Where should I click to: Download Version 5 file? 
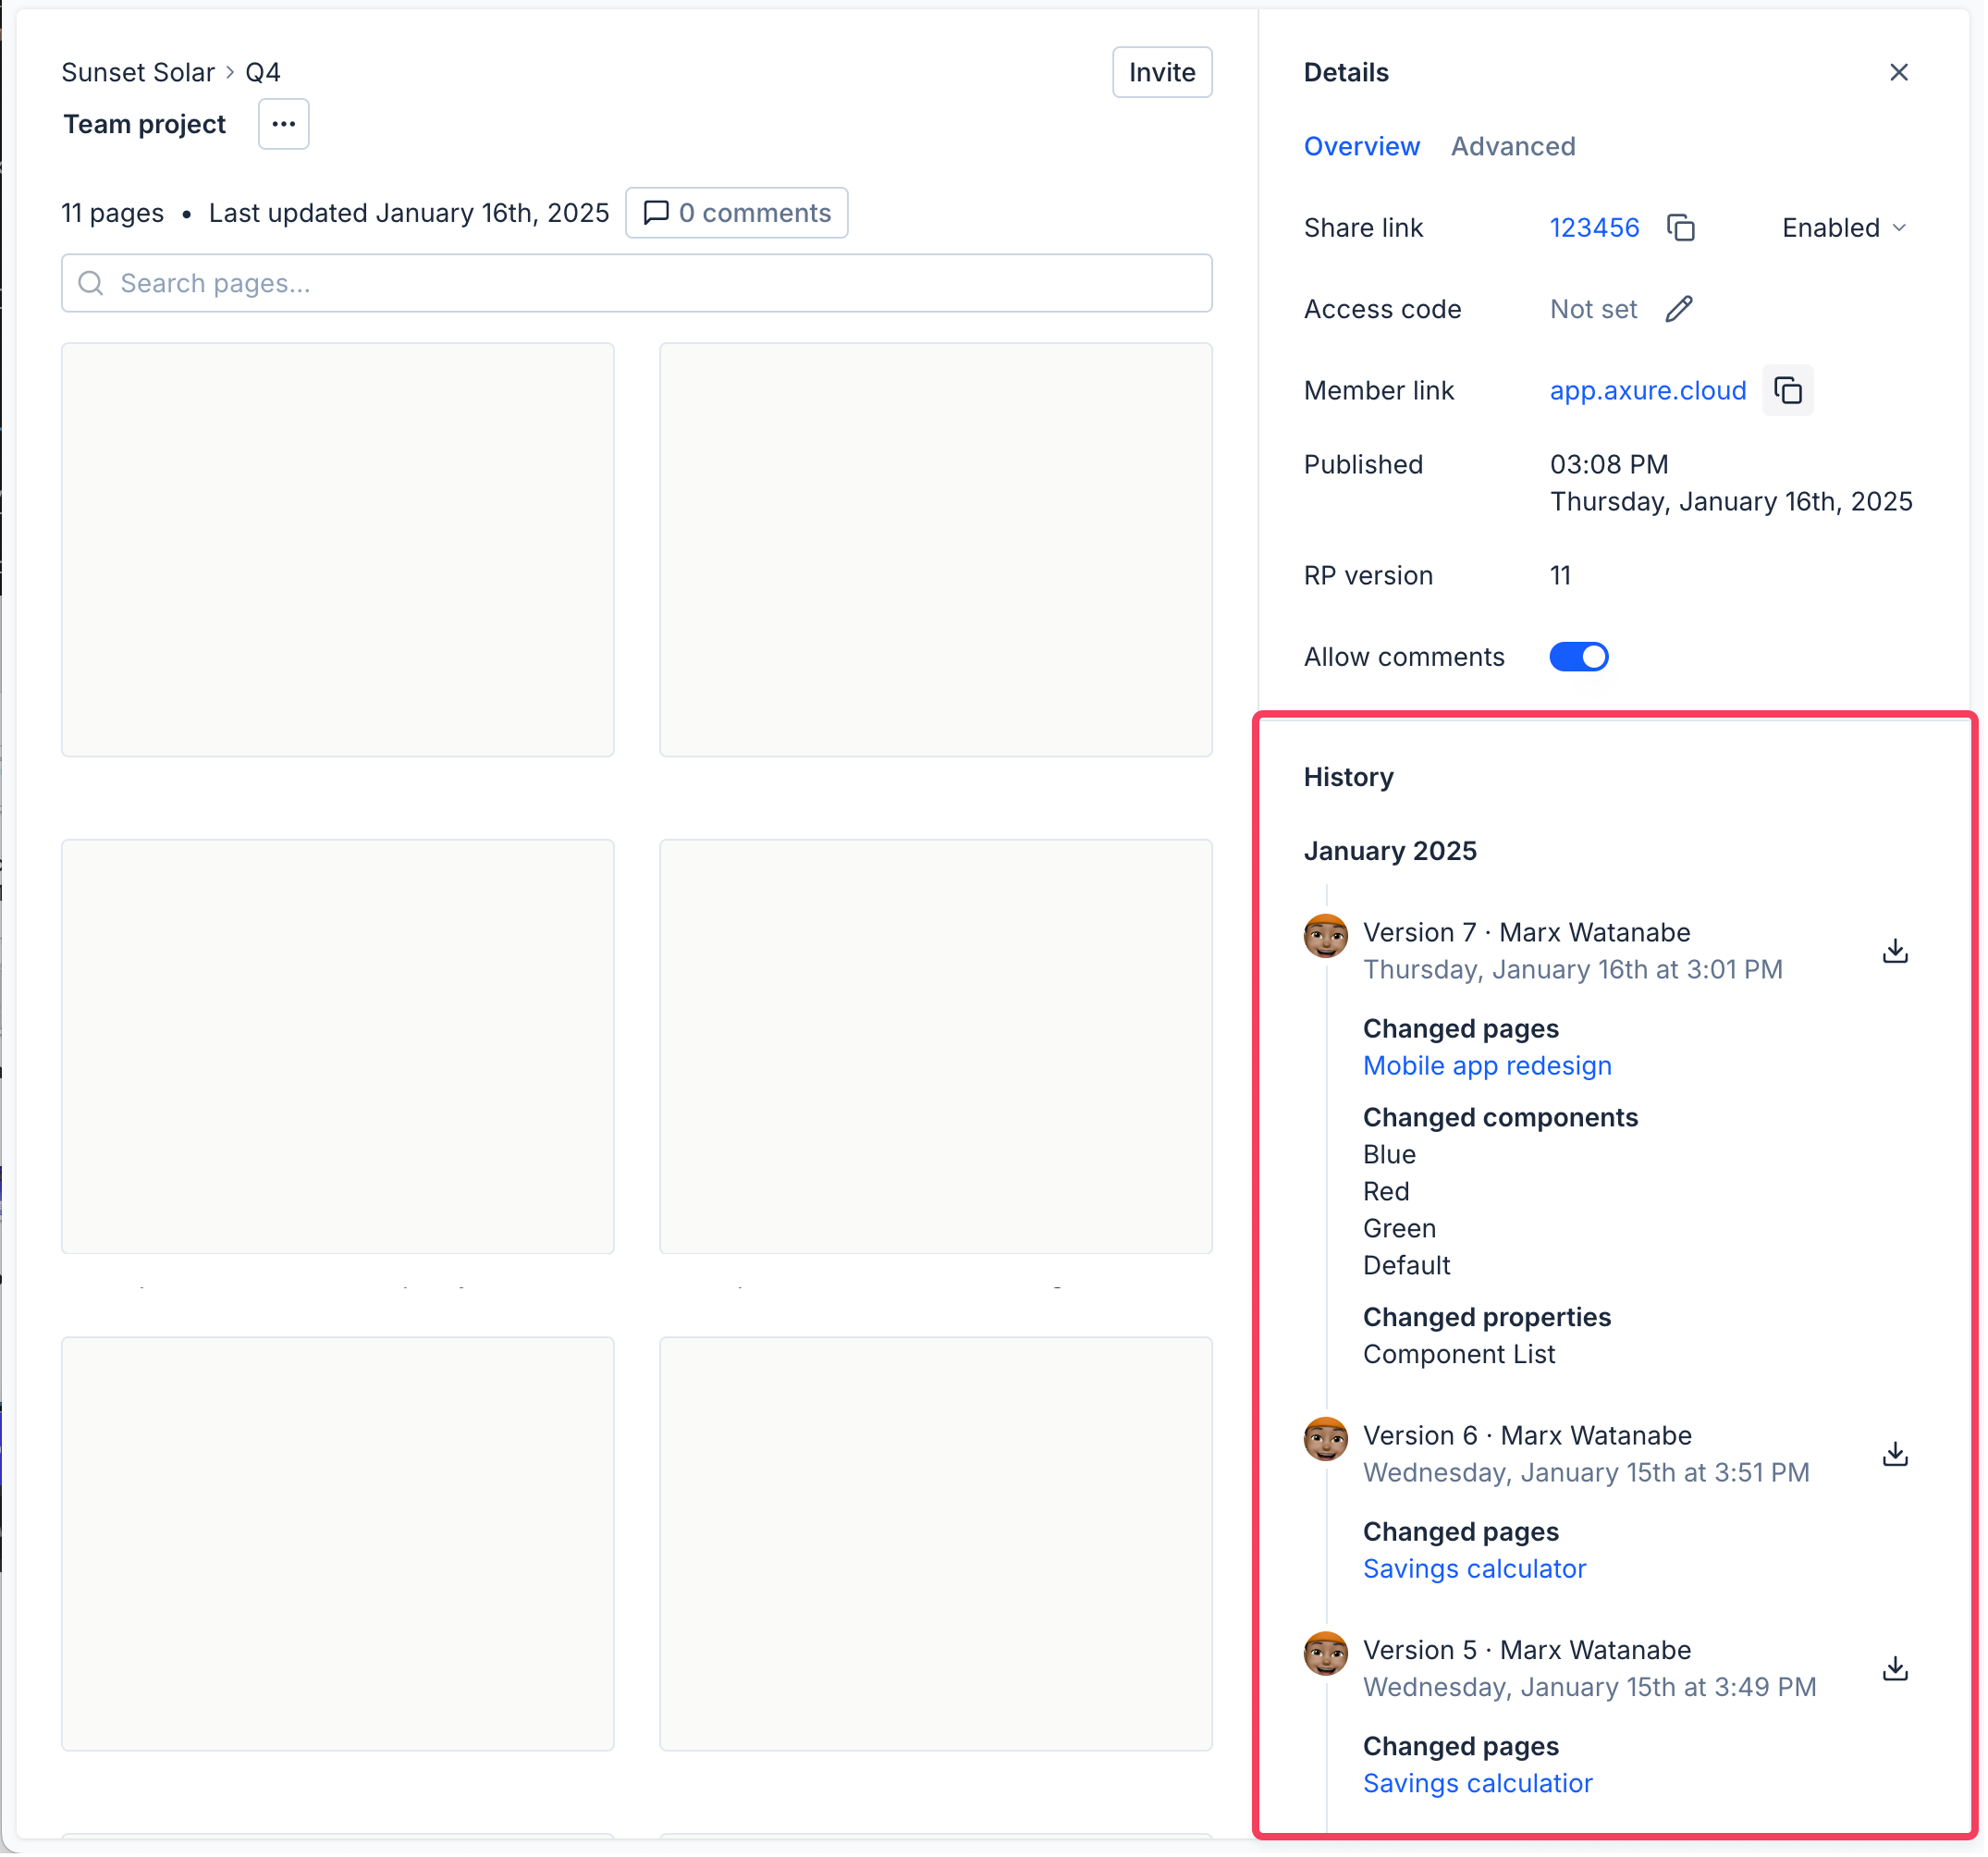[1894, 1668]
